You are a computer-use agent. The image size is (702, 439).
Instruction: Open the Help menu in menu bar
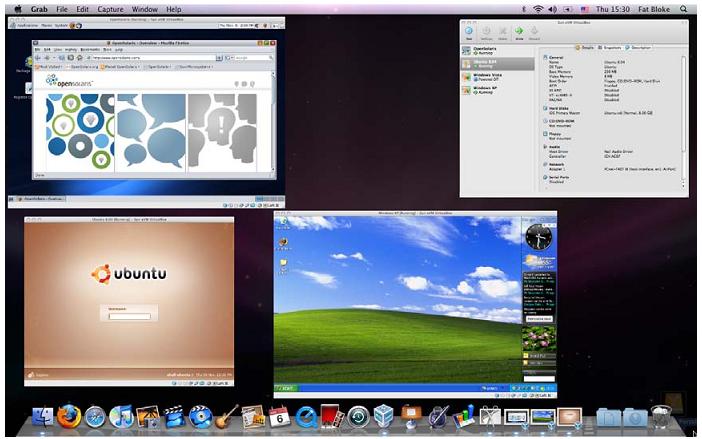[x=174, y=9]
